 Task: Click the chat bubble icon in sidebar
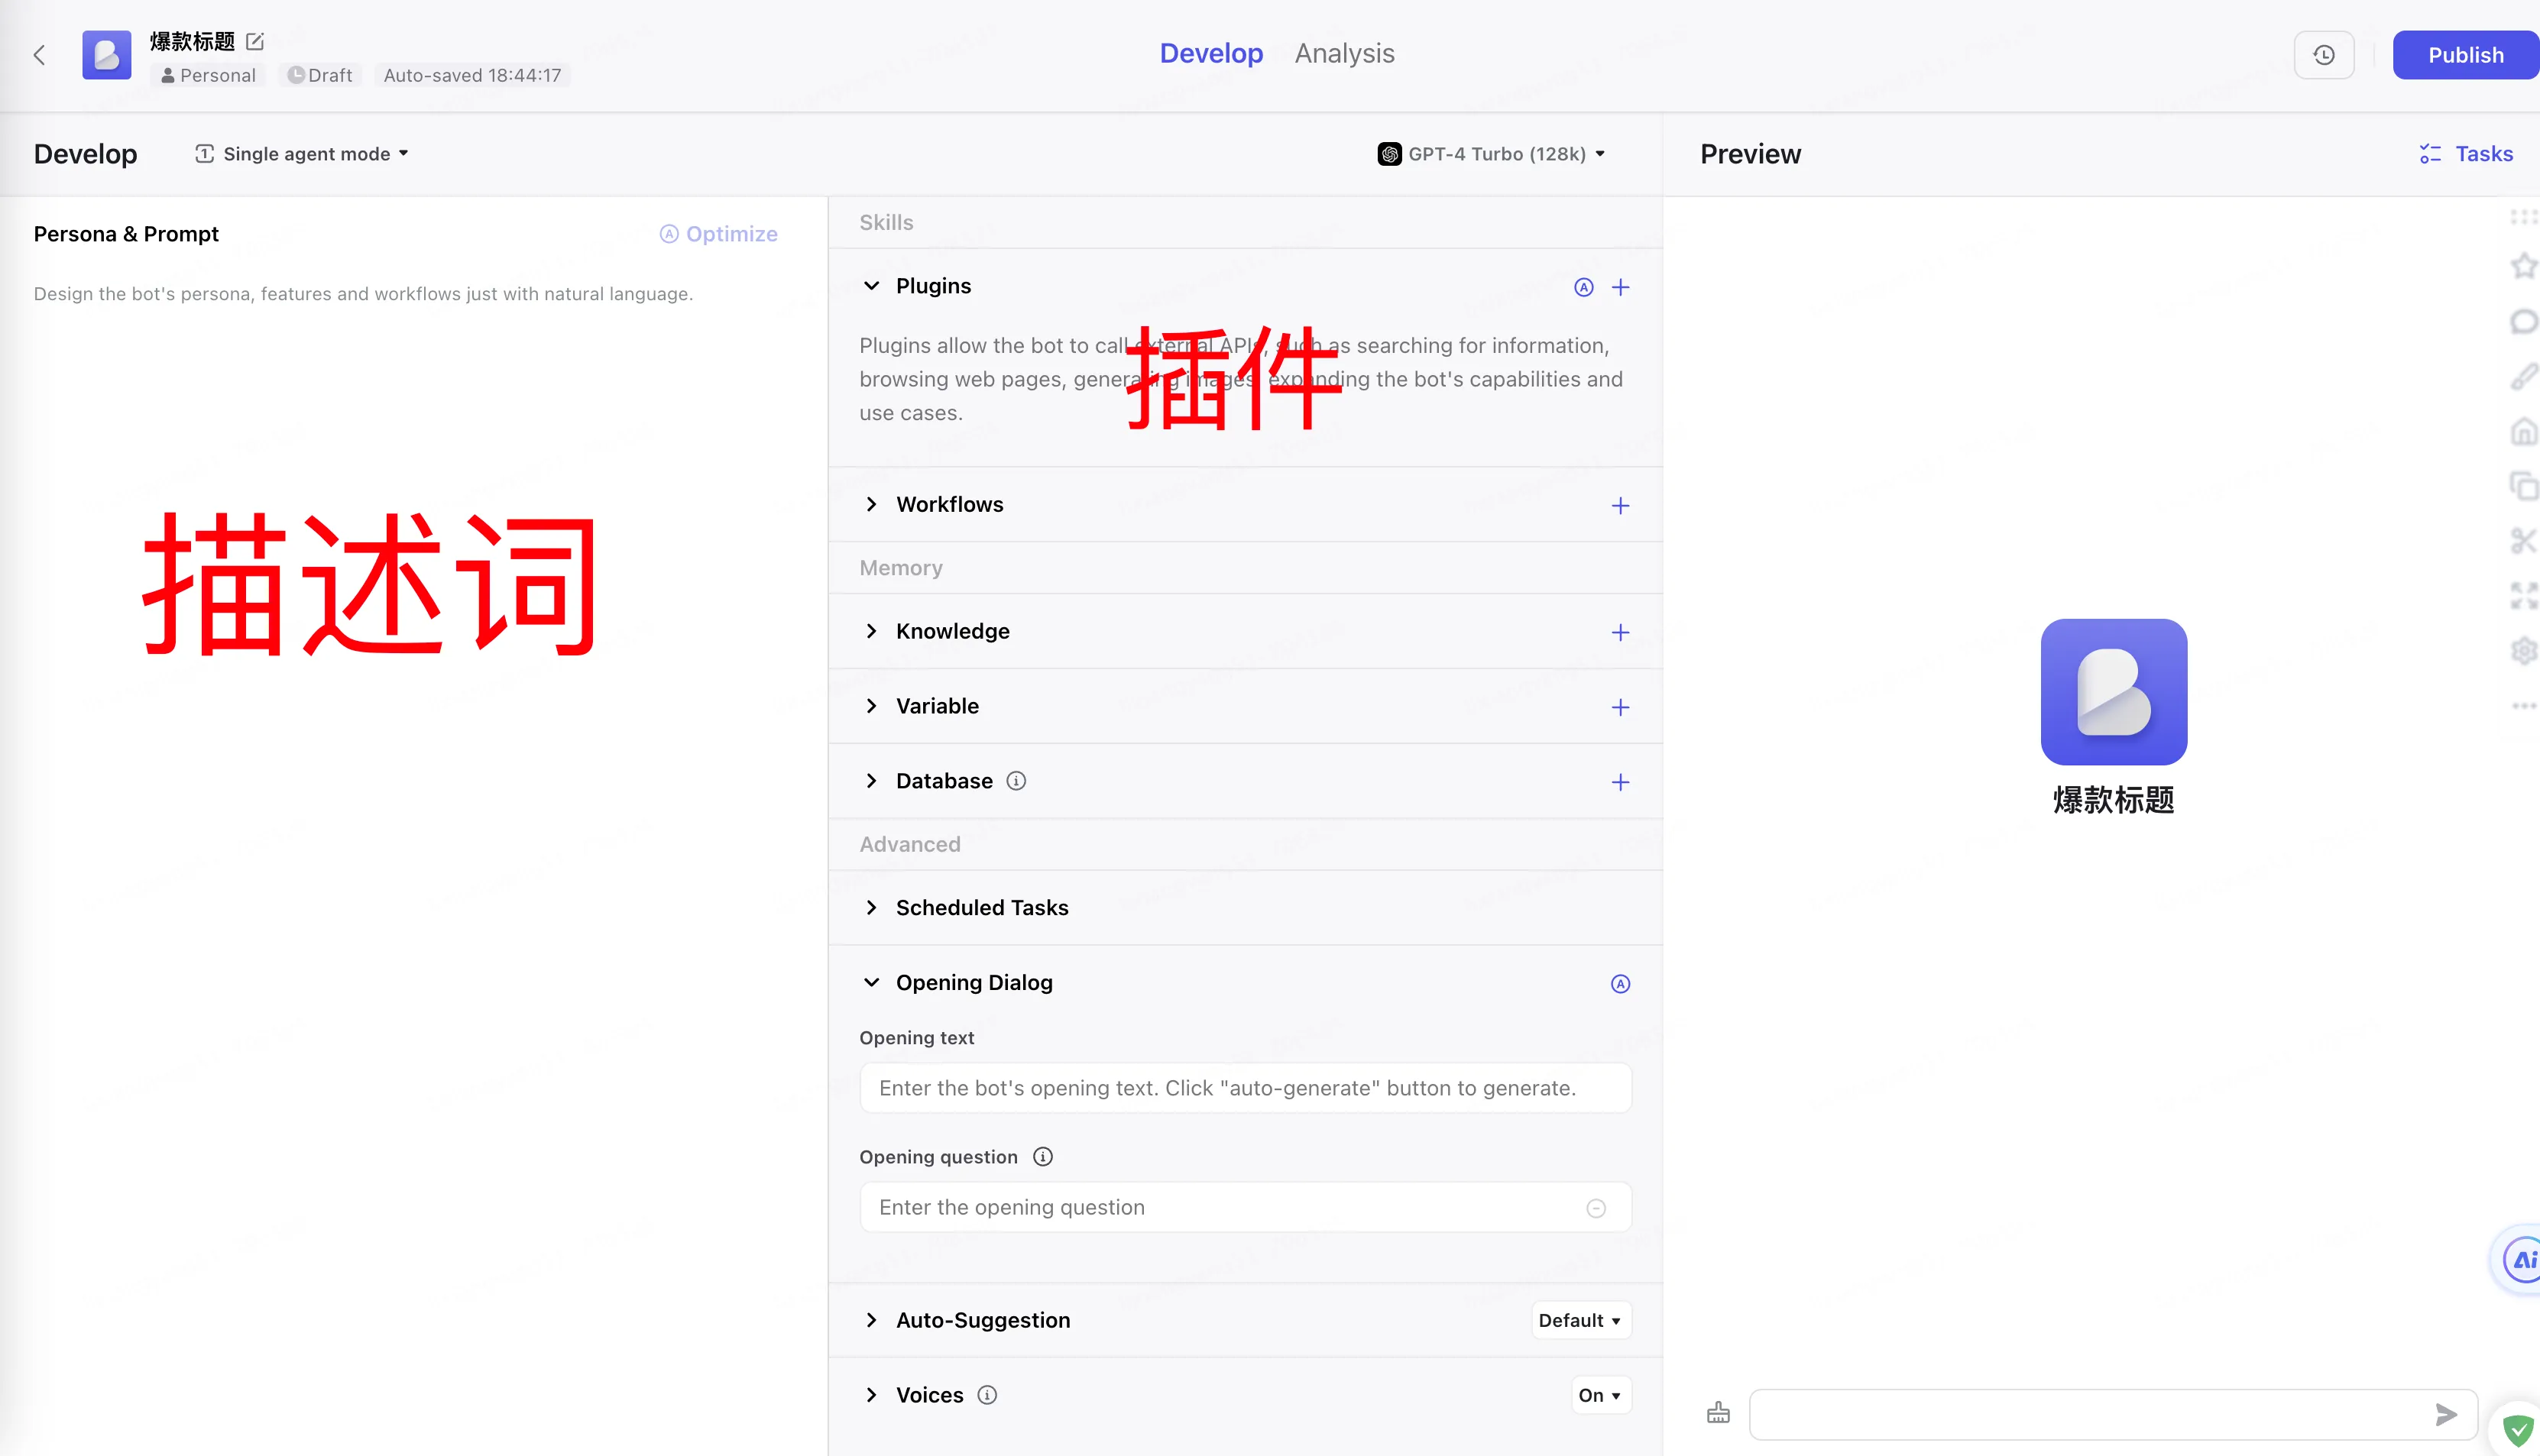pos(2524,321)
